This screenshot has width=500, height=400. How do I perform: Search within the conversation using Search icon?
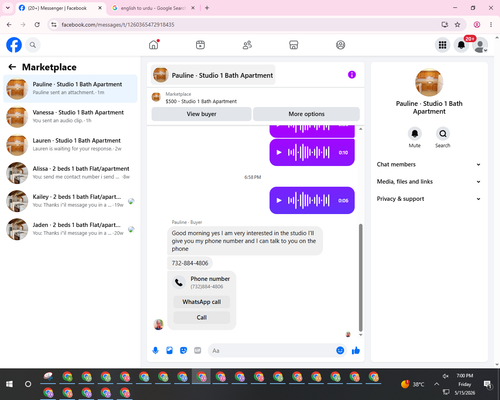point(443,134)
